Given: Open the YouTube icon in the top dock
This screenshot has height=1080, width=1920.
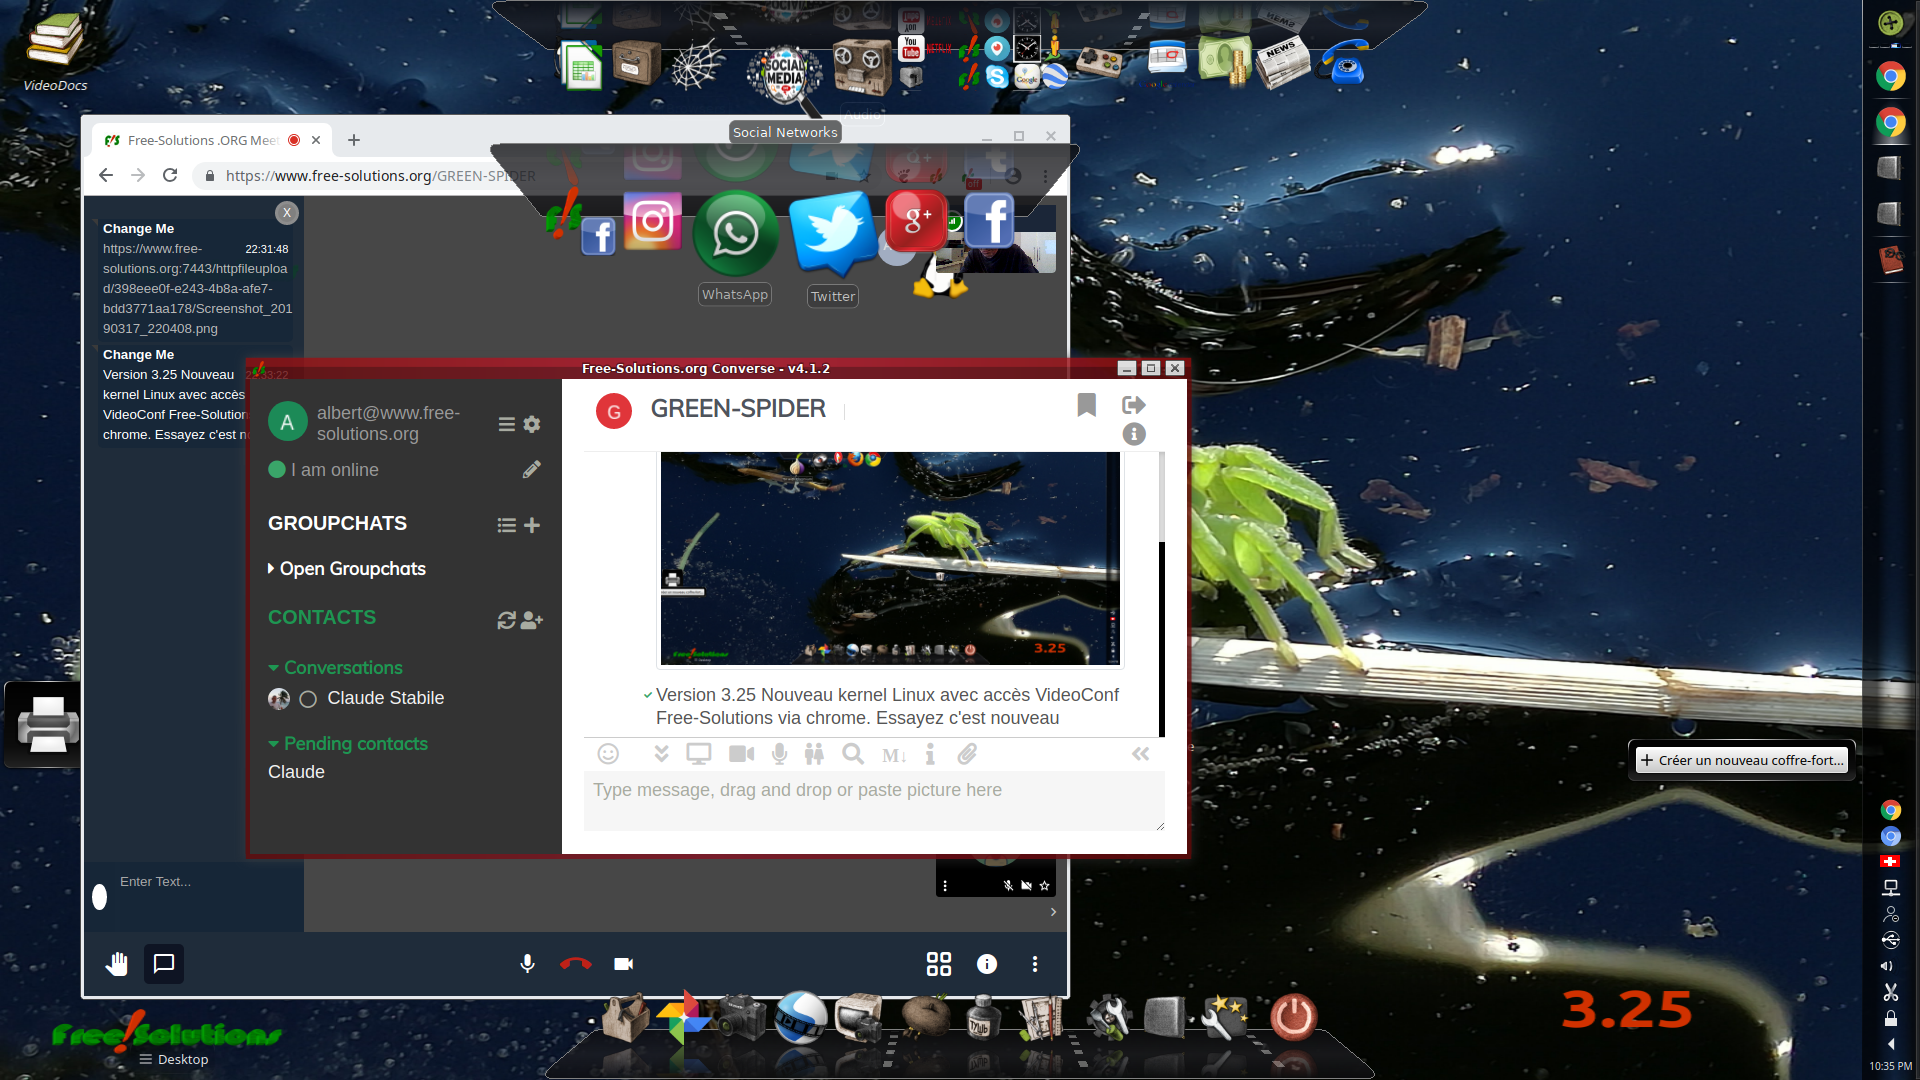Looking at the screenshot, I should coord(911,47).
